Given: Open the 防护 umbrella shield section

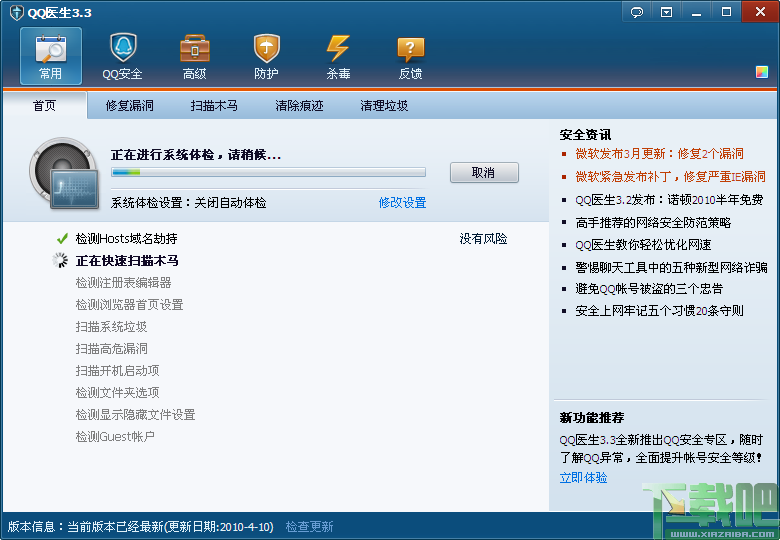Looking at the screenshot, I should coord(266,56).
